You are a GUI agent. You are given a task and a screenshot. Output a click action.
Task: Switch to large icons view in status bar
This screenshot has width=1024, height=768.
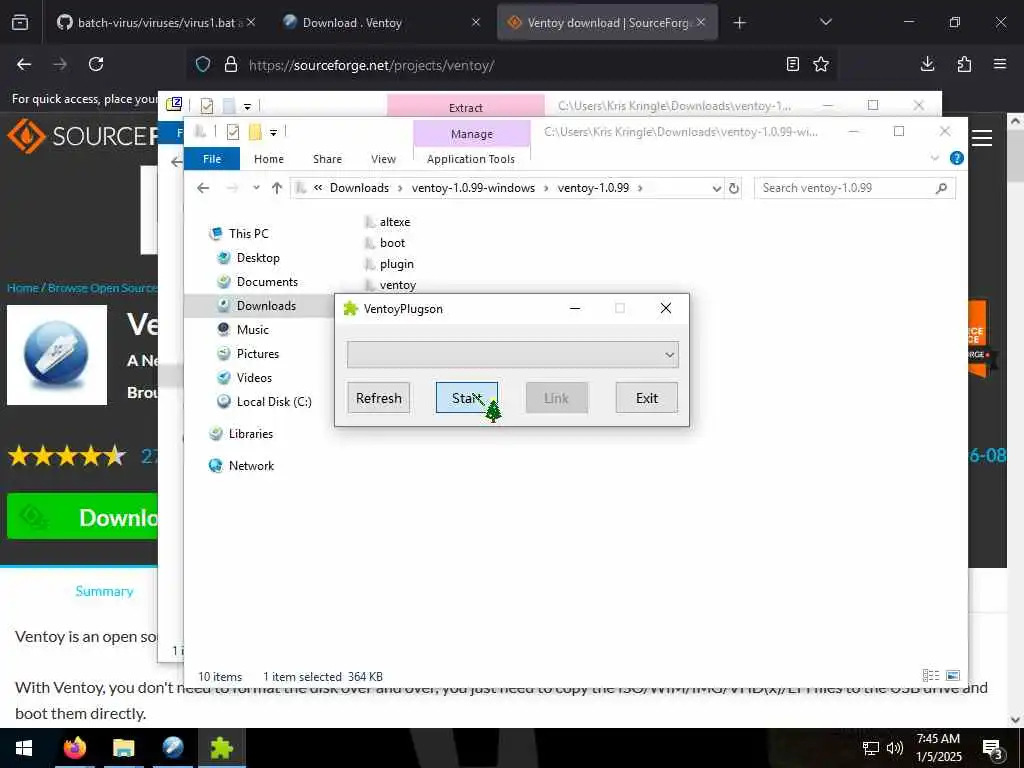tap(953, 676)
